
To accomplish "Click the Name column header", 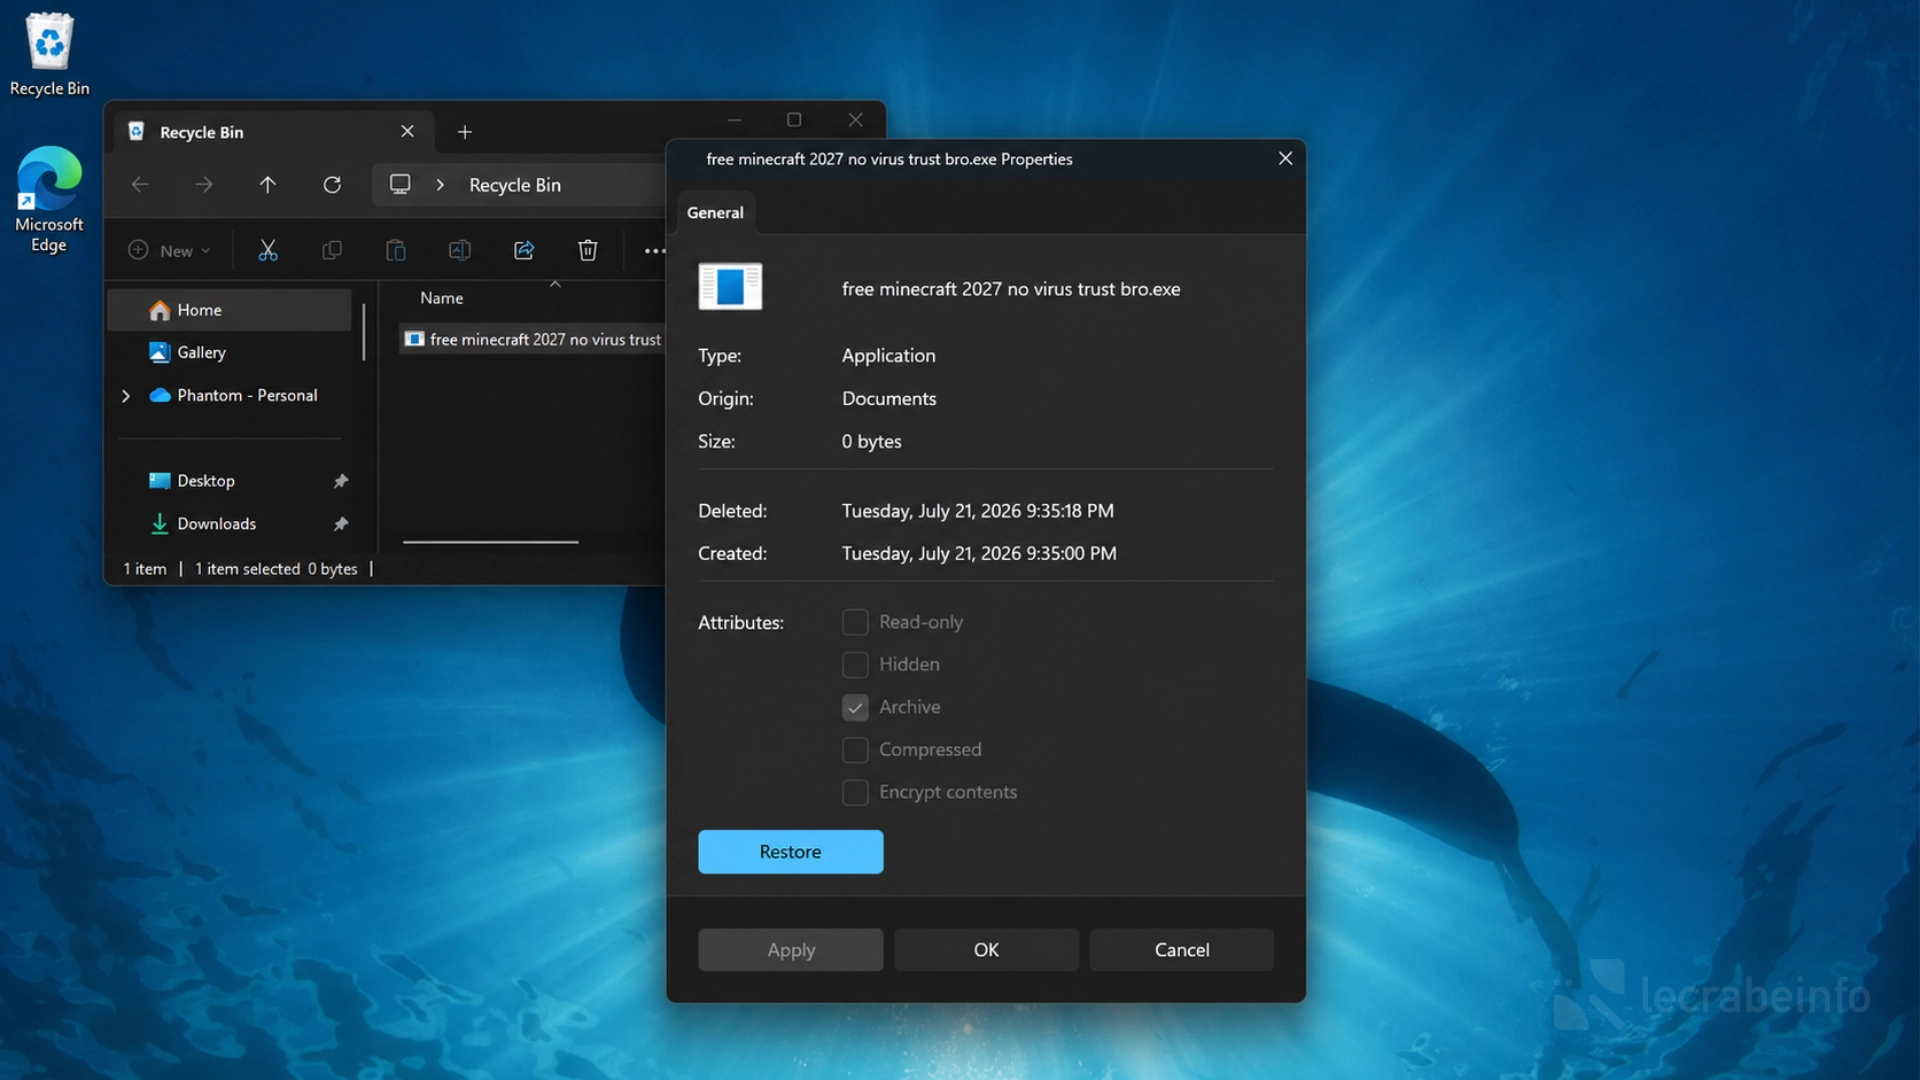I will tap(441, 298).
